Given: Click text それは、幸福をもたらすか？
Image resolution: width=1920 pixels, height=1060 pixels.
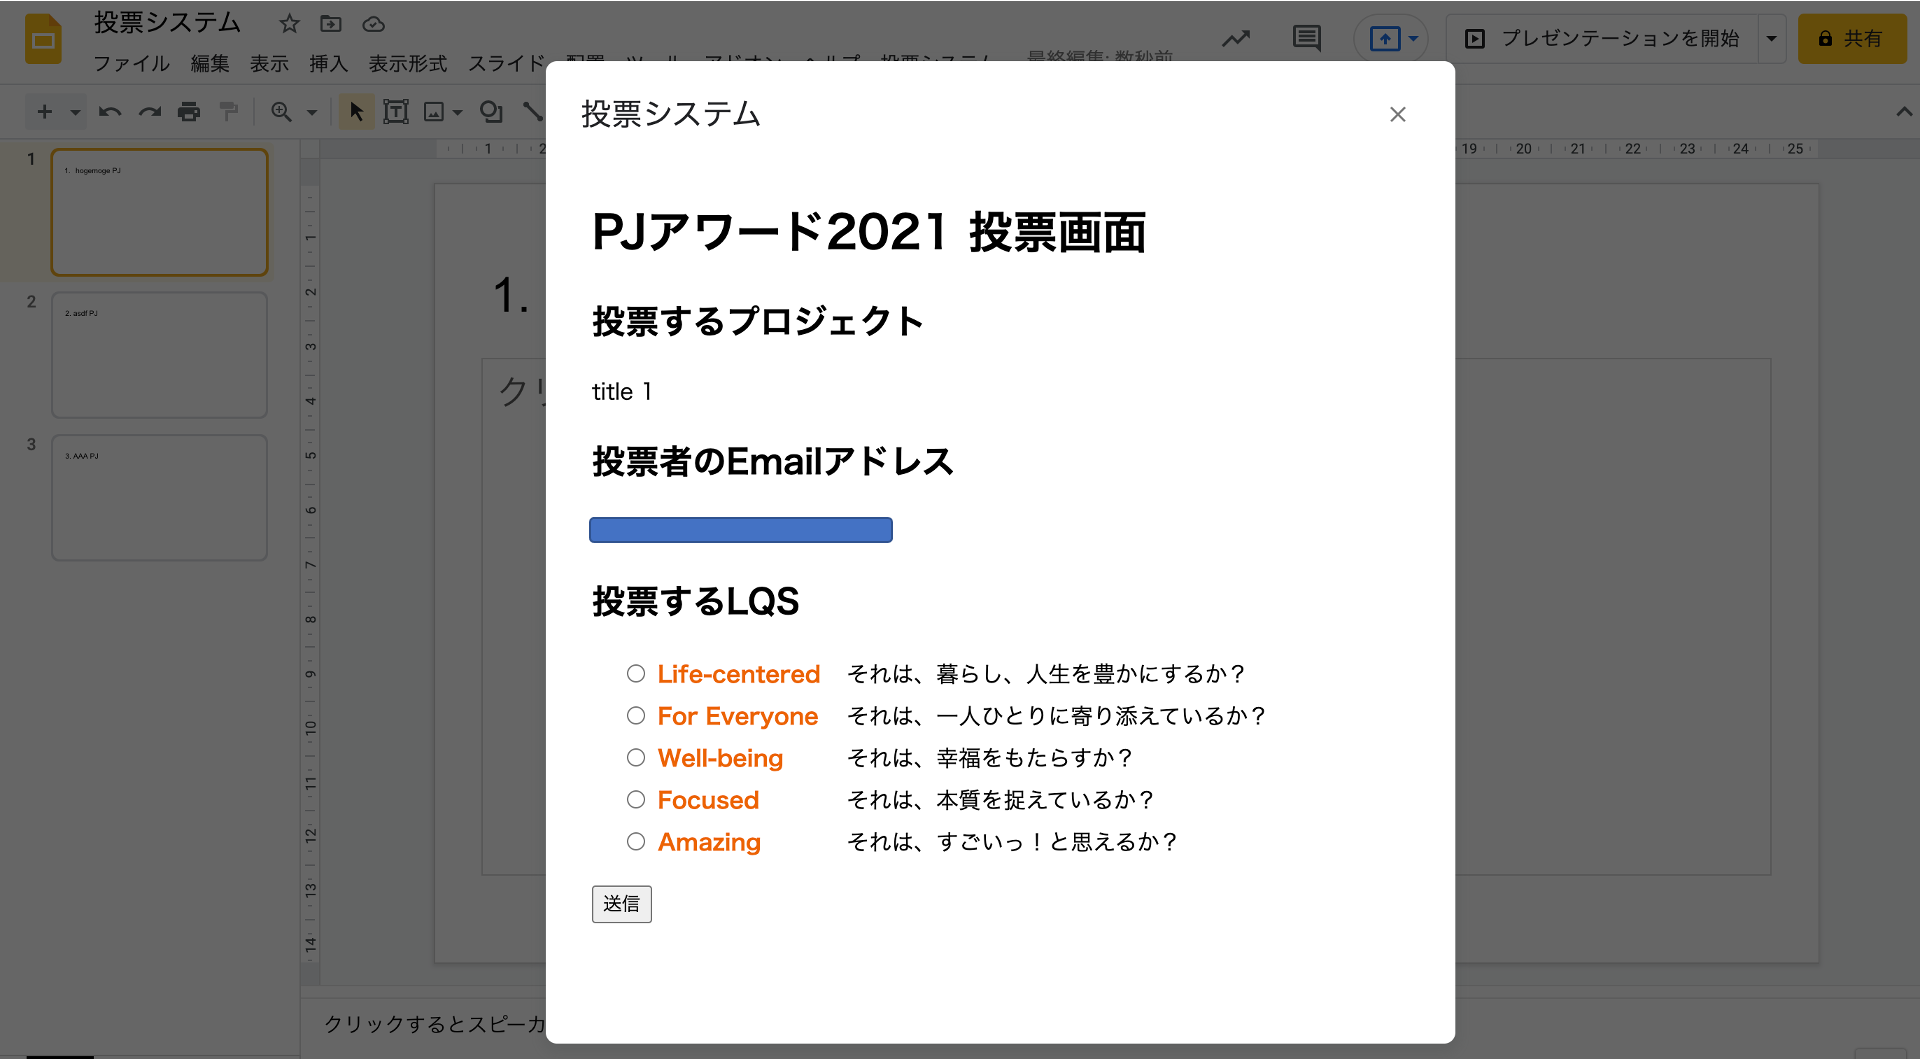Looking at the screenshot, I should pyautogui.click(x=991, y=758).
